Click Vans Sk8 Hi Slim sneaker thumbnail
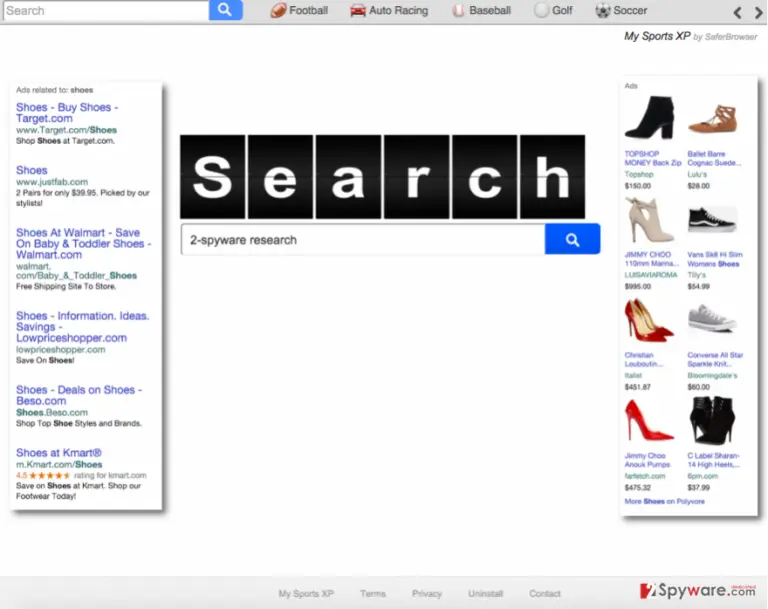768x609 pixels. 712,219
